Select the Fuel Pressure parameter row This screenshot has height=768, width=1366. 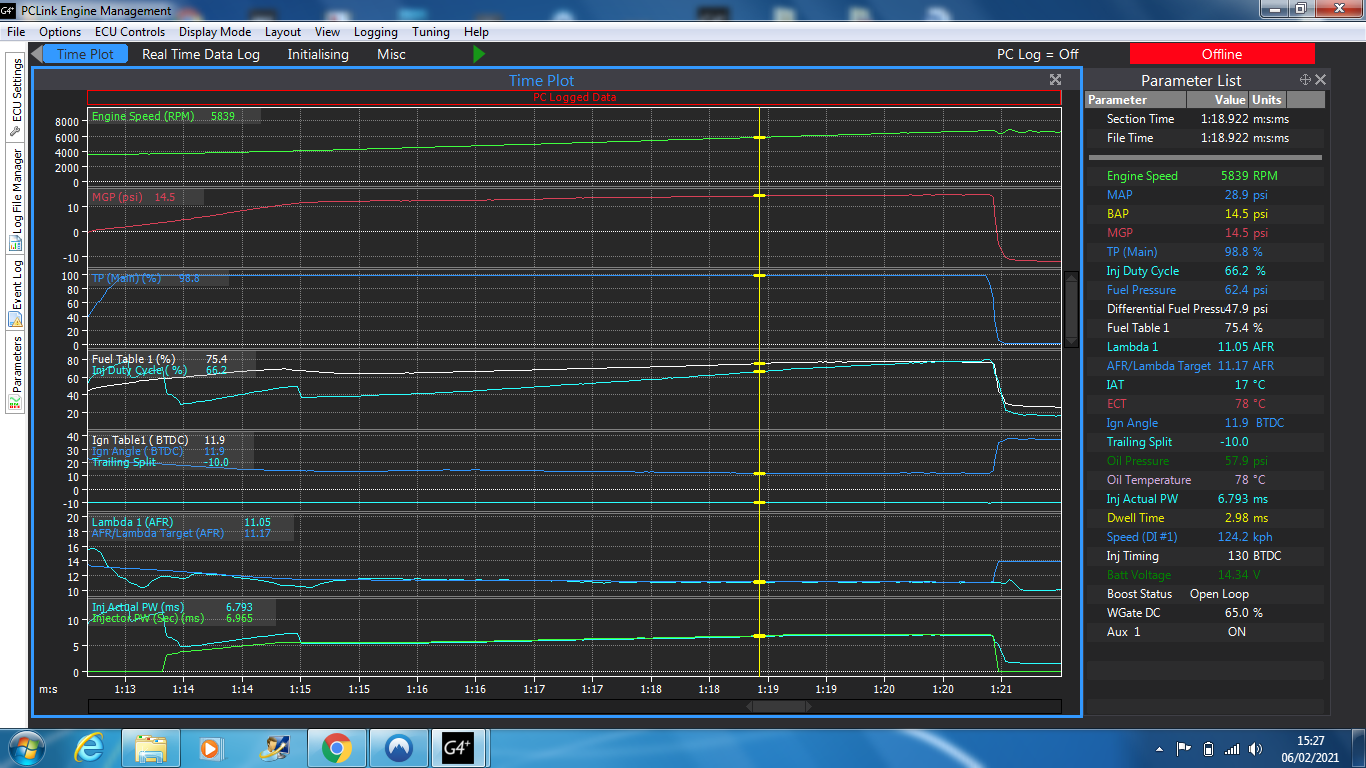click(1205, 290)
